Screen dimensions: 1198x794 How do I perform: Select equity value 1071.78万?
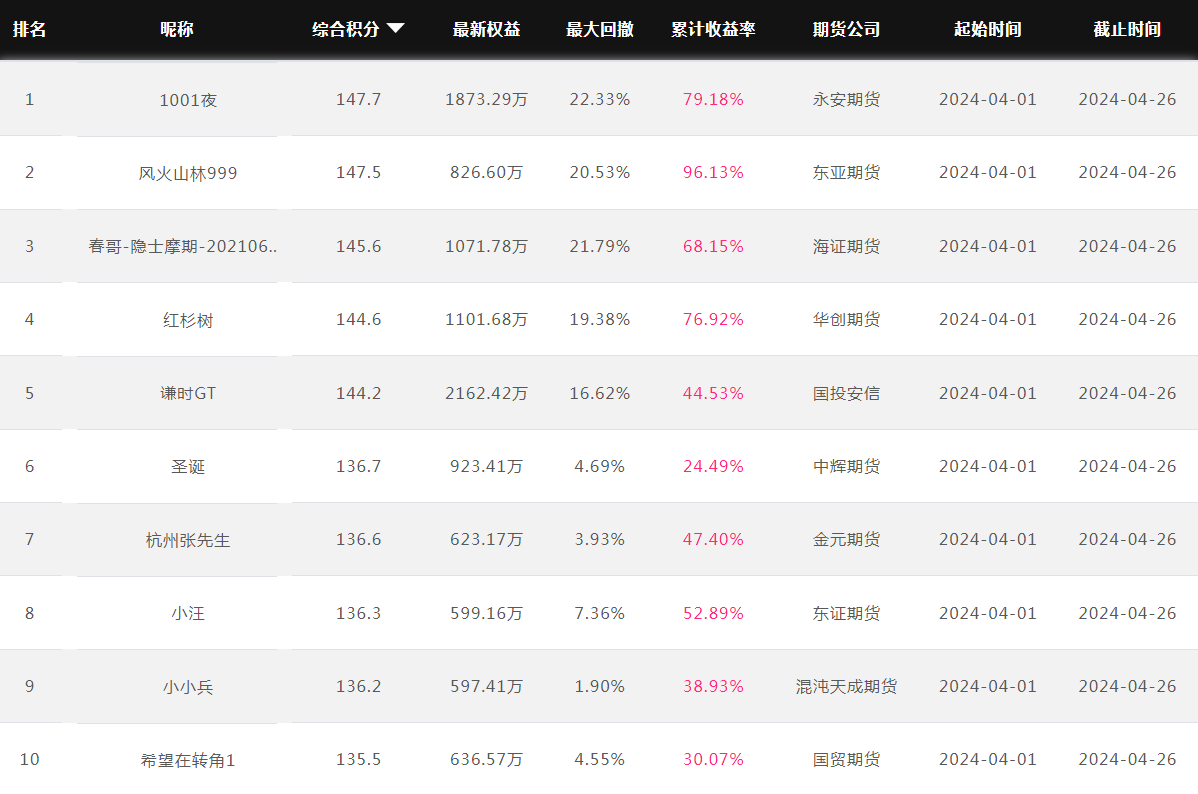[487, 246]
